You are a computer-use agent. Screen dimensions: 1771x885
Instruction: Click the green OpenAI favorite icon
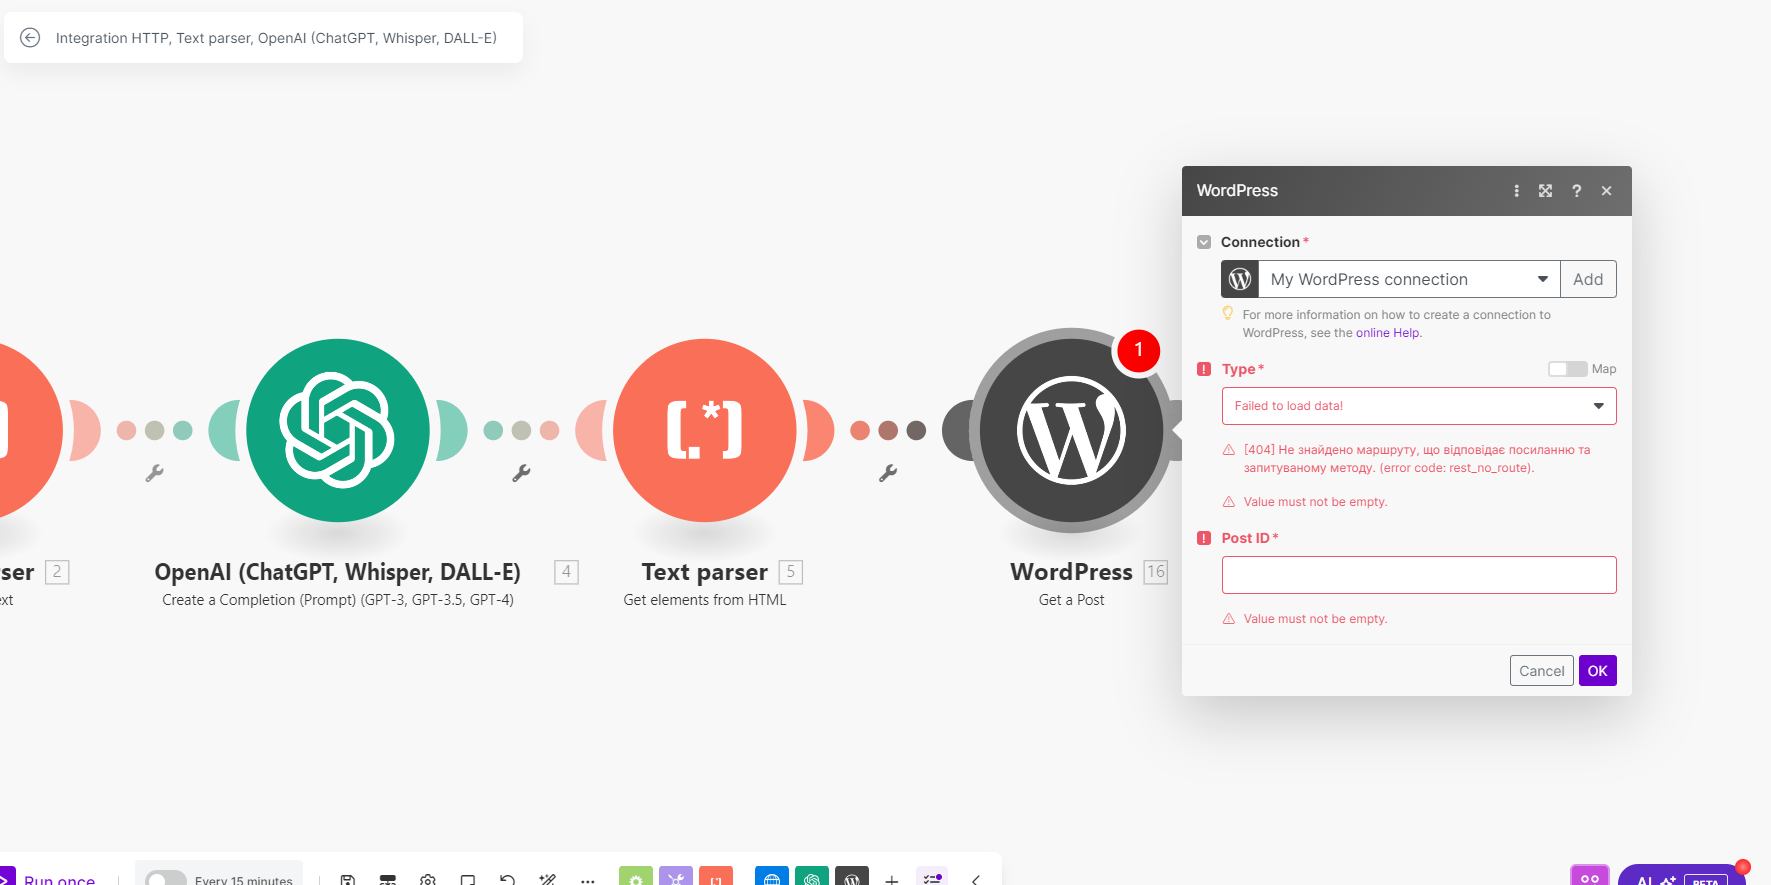812,876
